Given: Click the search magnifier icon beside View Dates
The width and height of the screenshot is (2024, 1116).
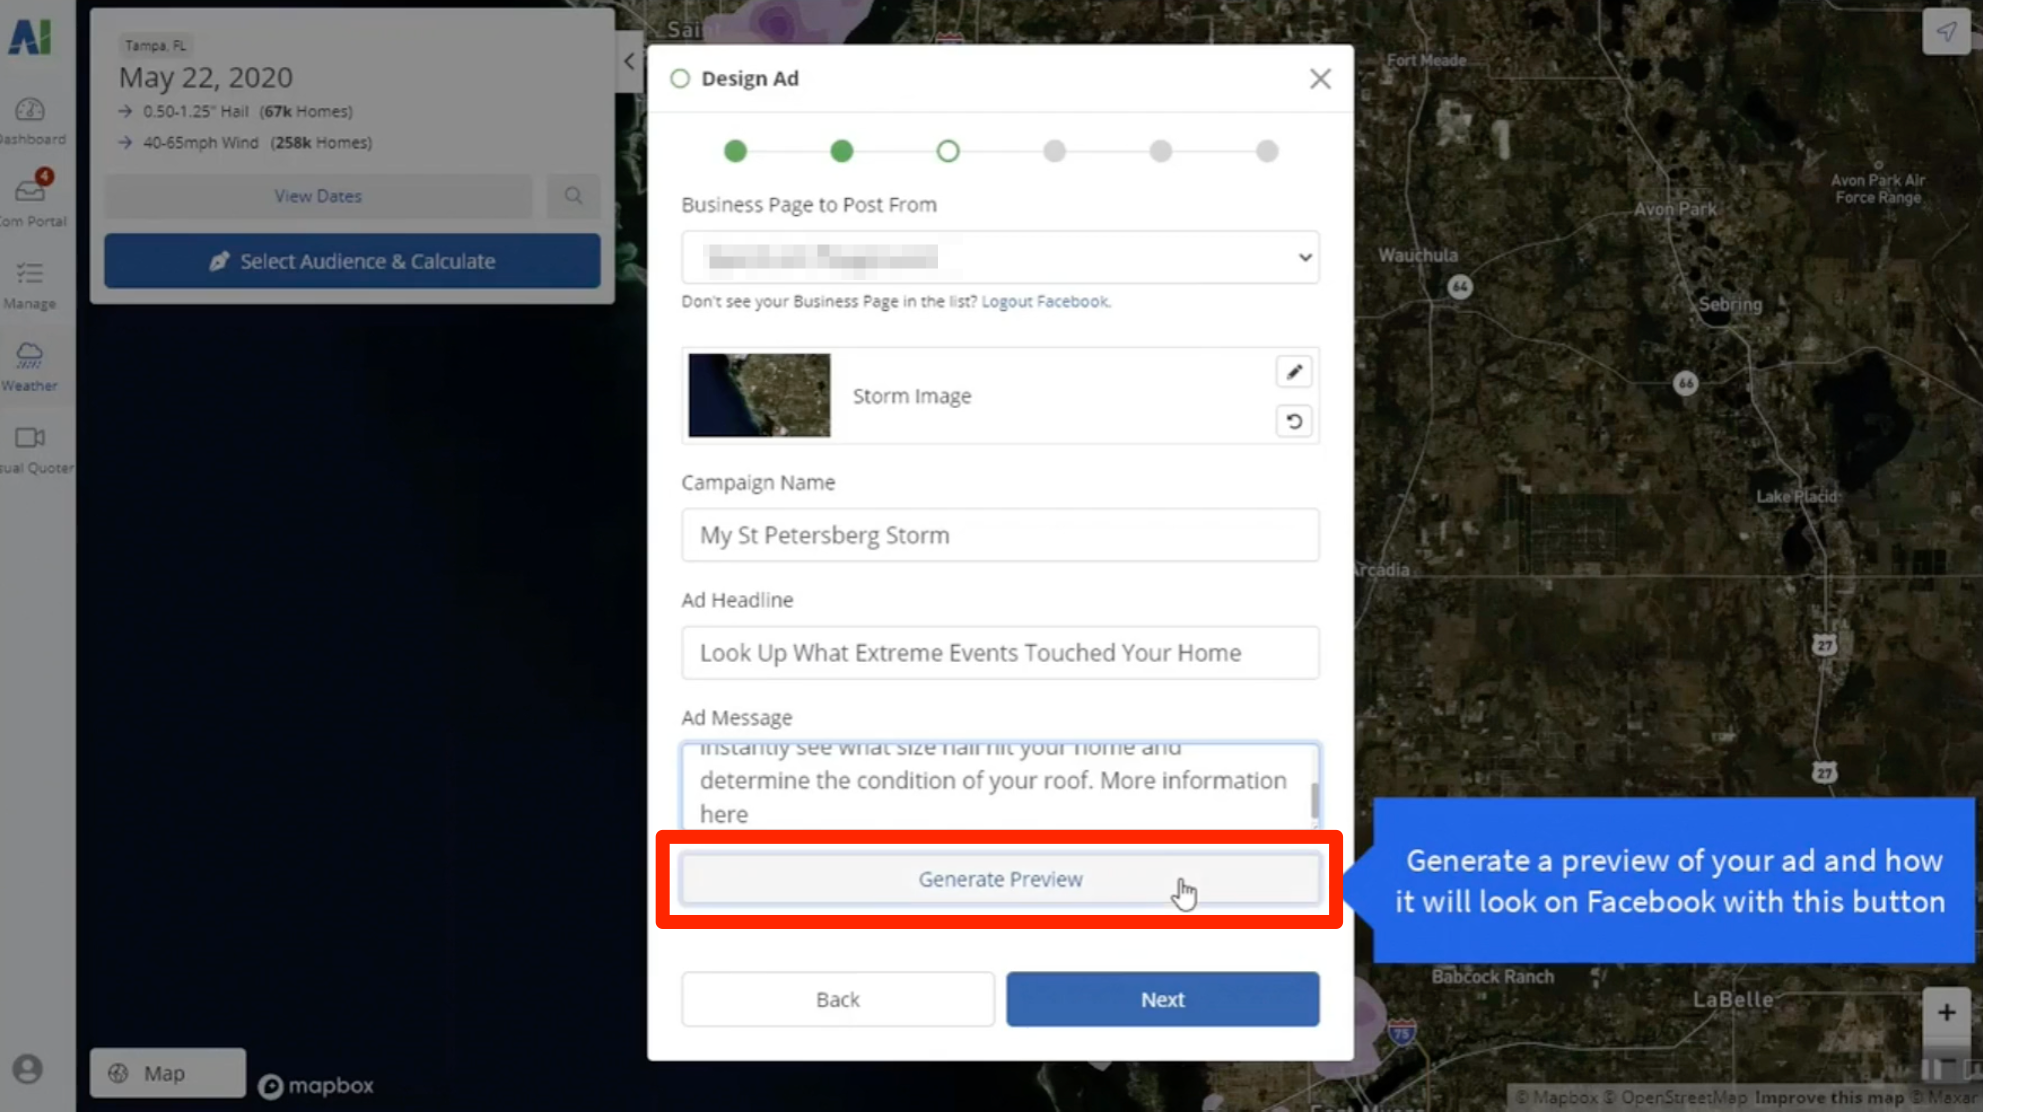Looking at the screenshot, I should (573, 196).
